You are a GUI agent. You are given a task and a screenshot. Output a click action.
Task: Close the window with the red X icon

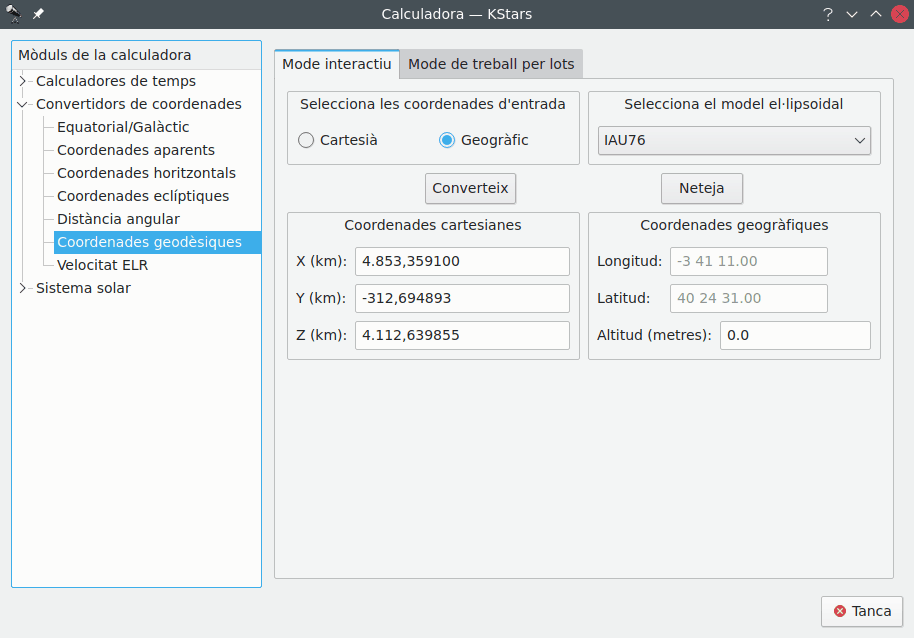click(899, 14)
